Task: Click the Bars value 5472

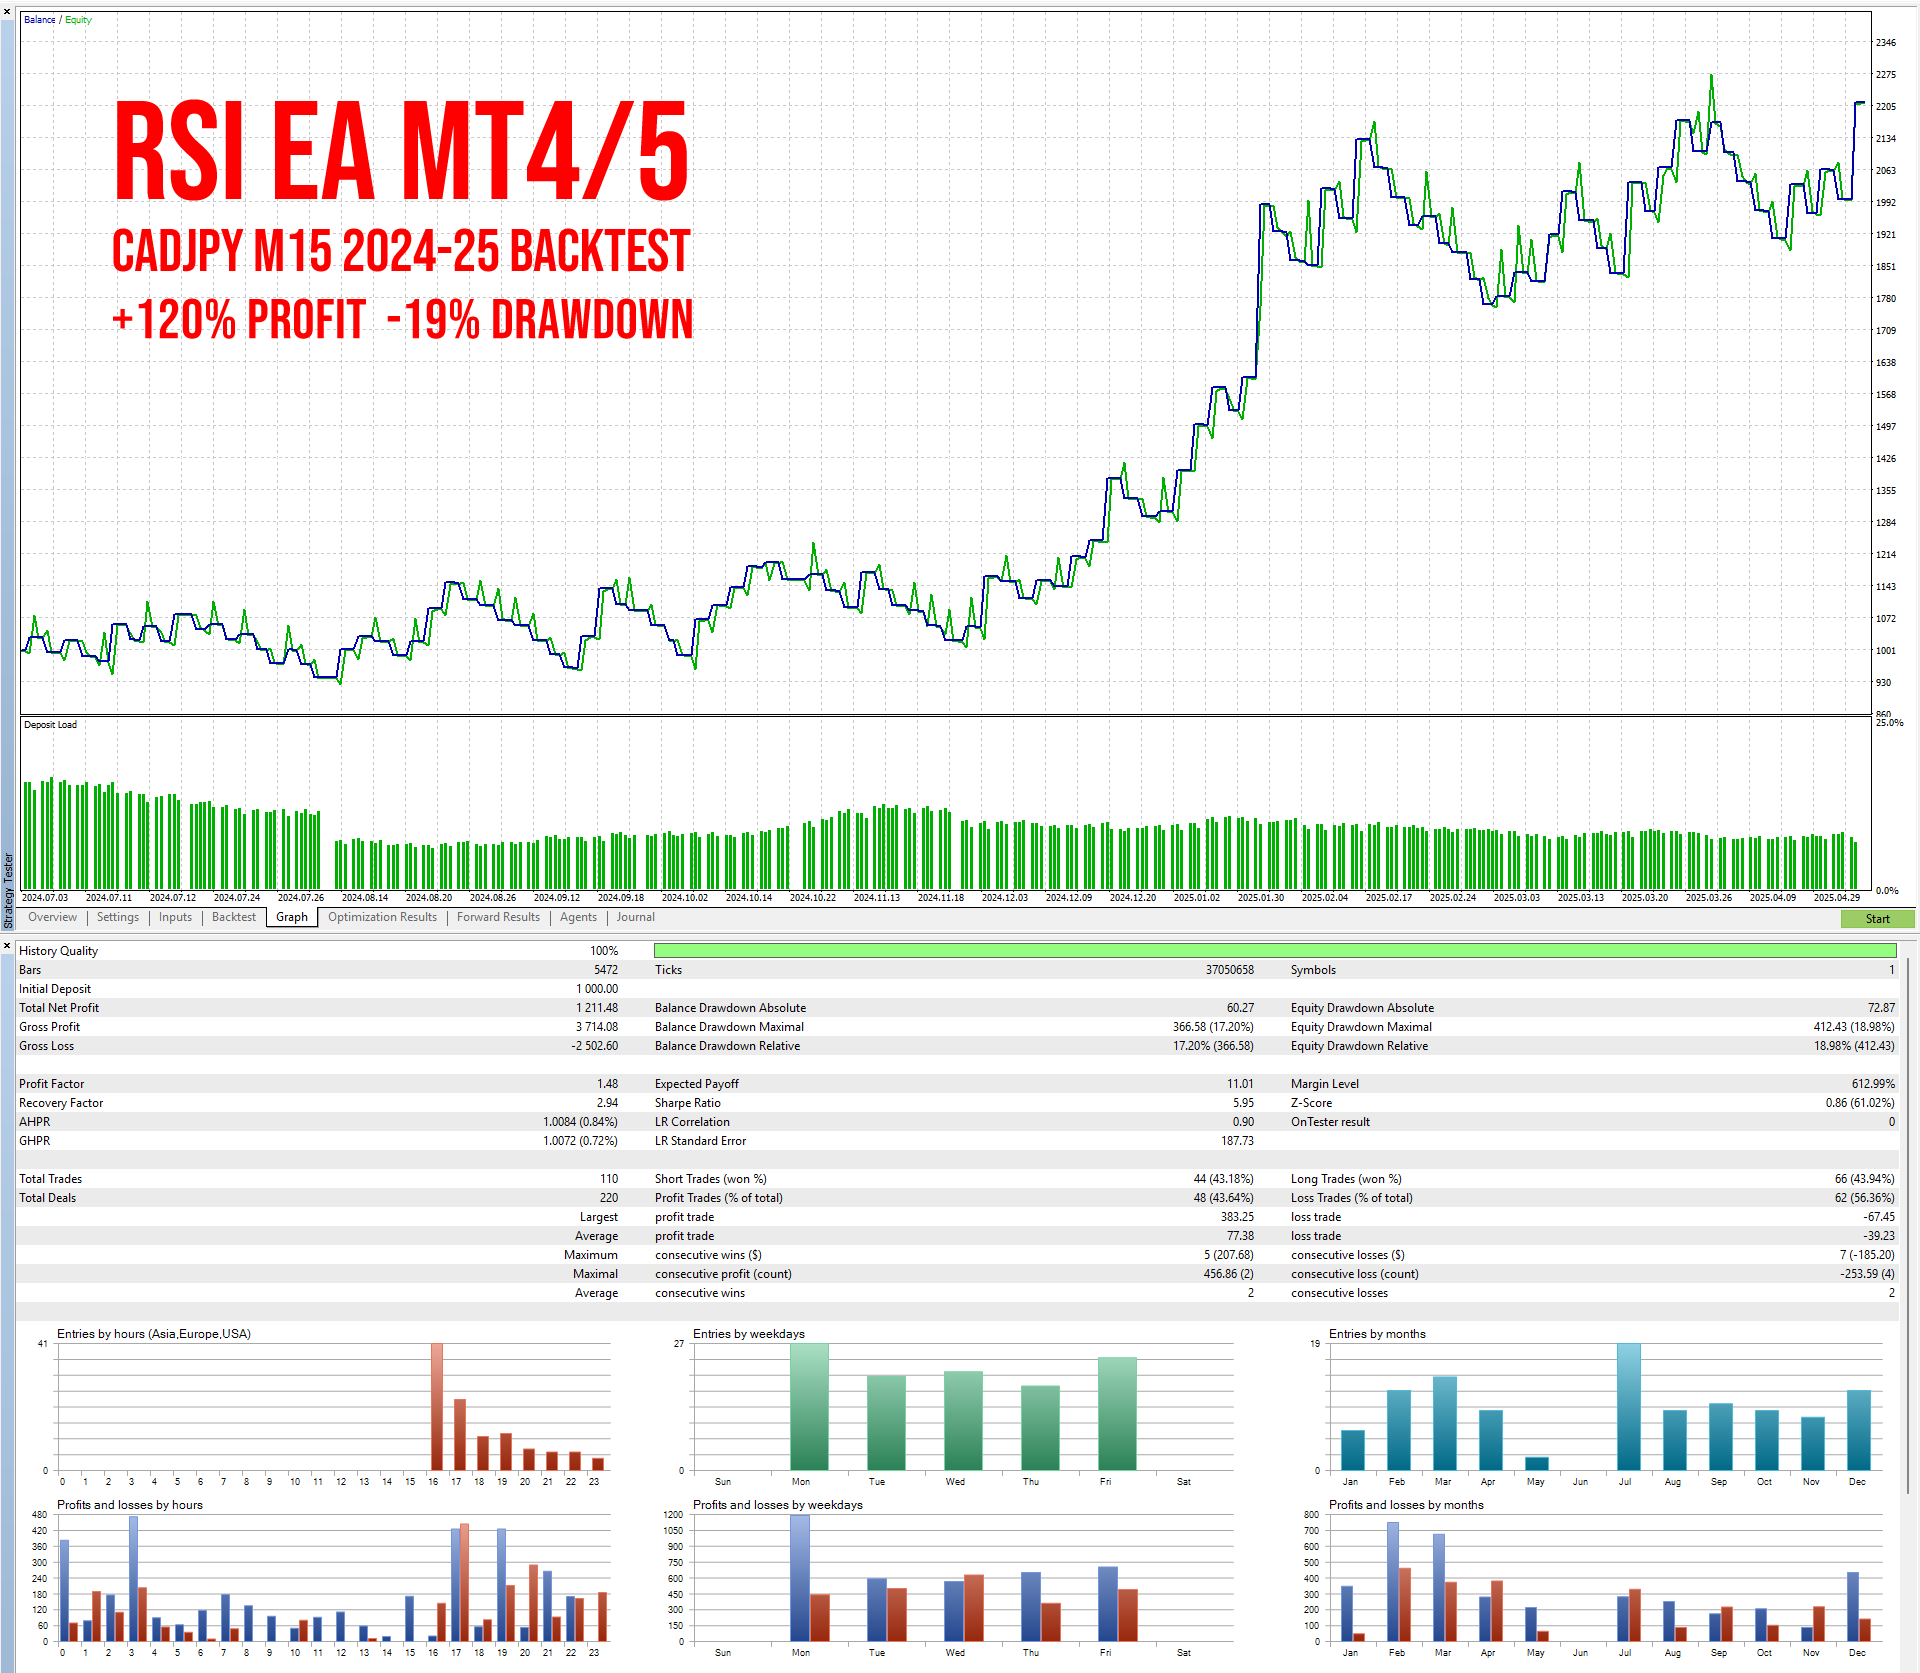Action: click(606, 970)
